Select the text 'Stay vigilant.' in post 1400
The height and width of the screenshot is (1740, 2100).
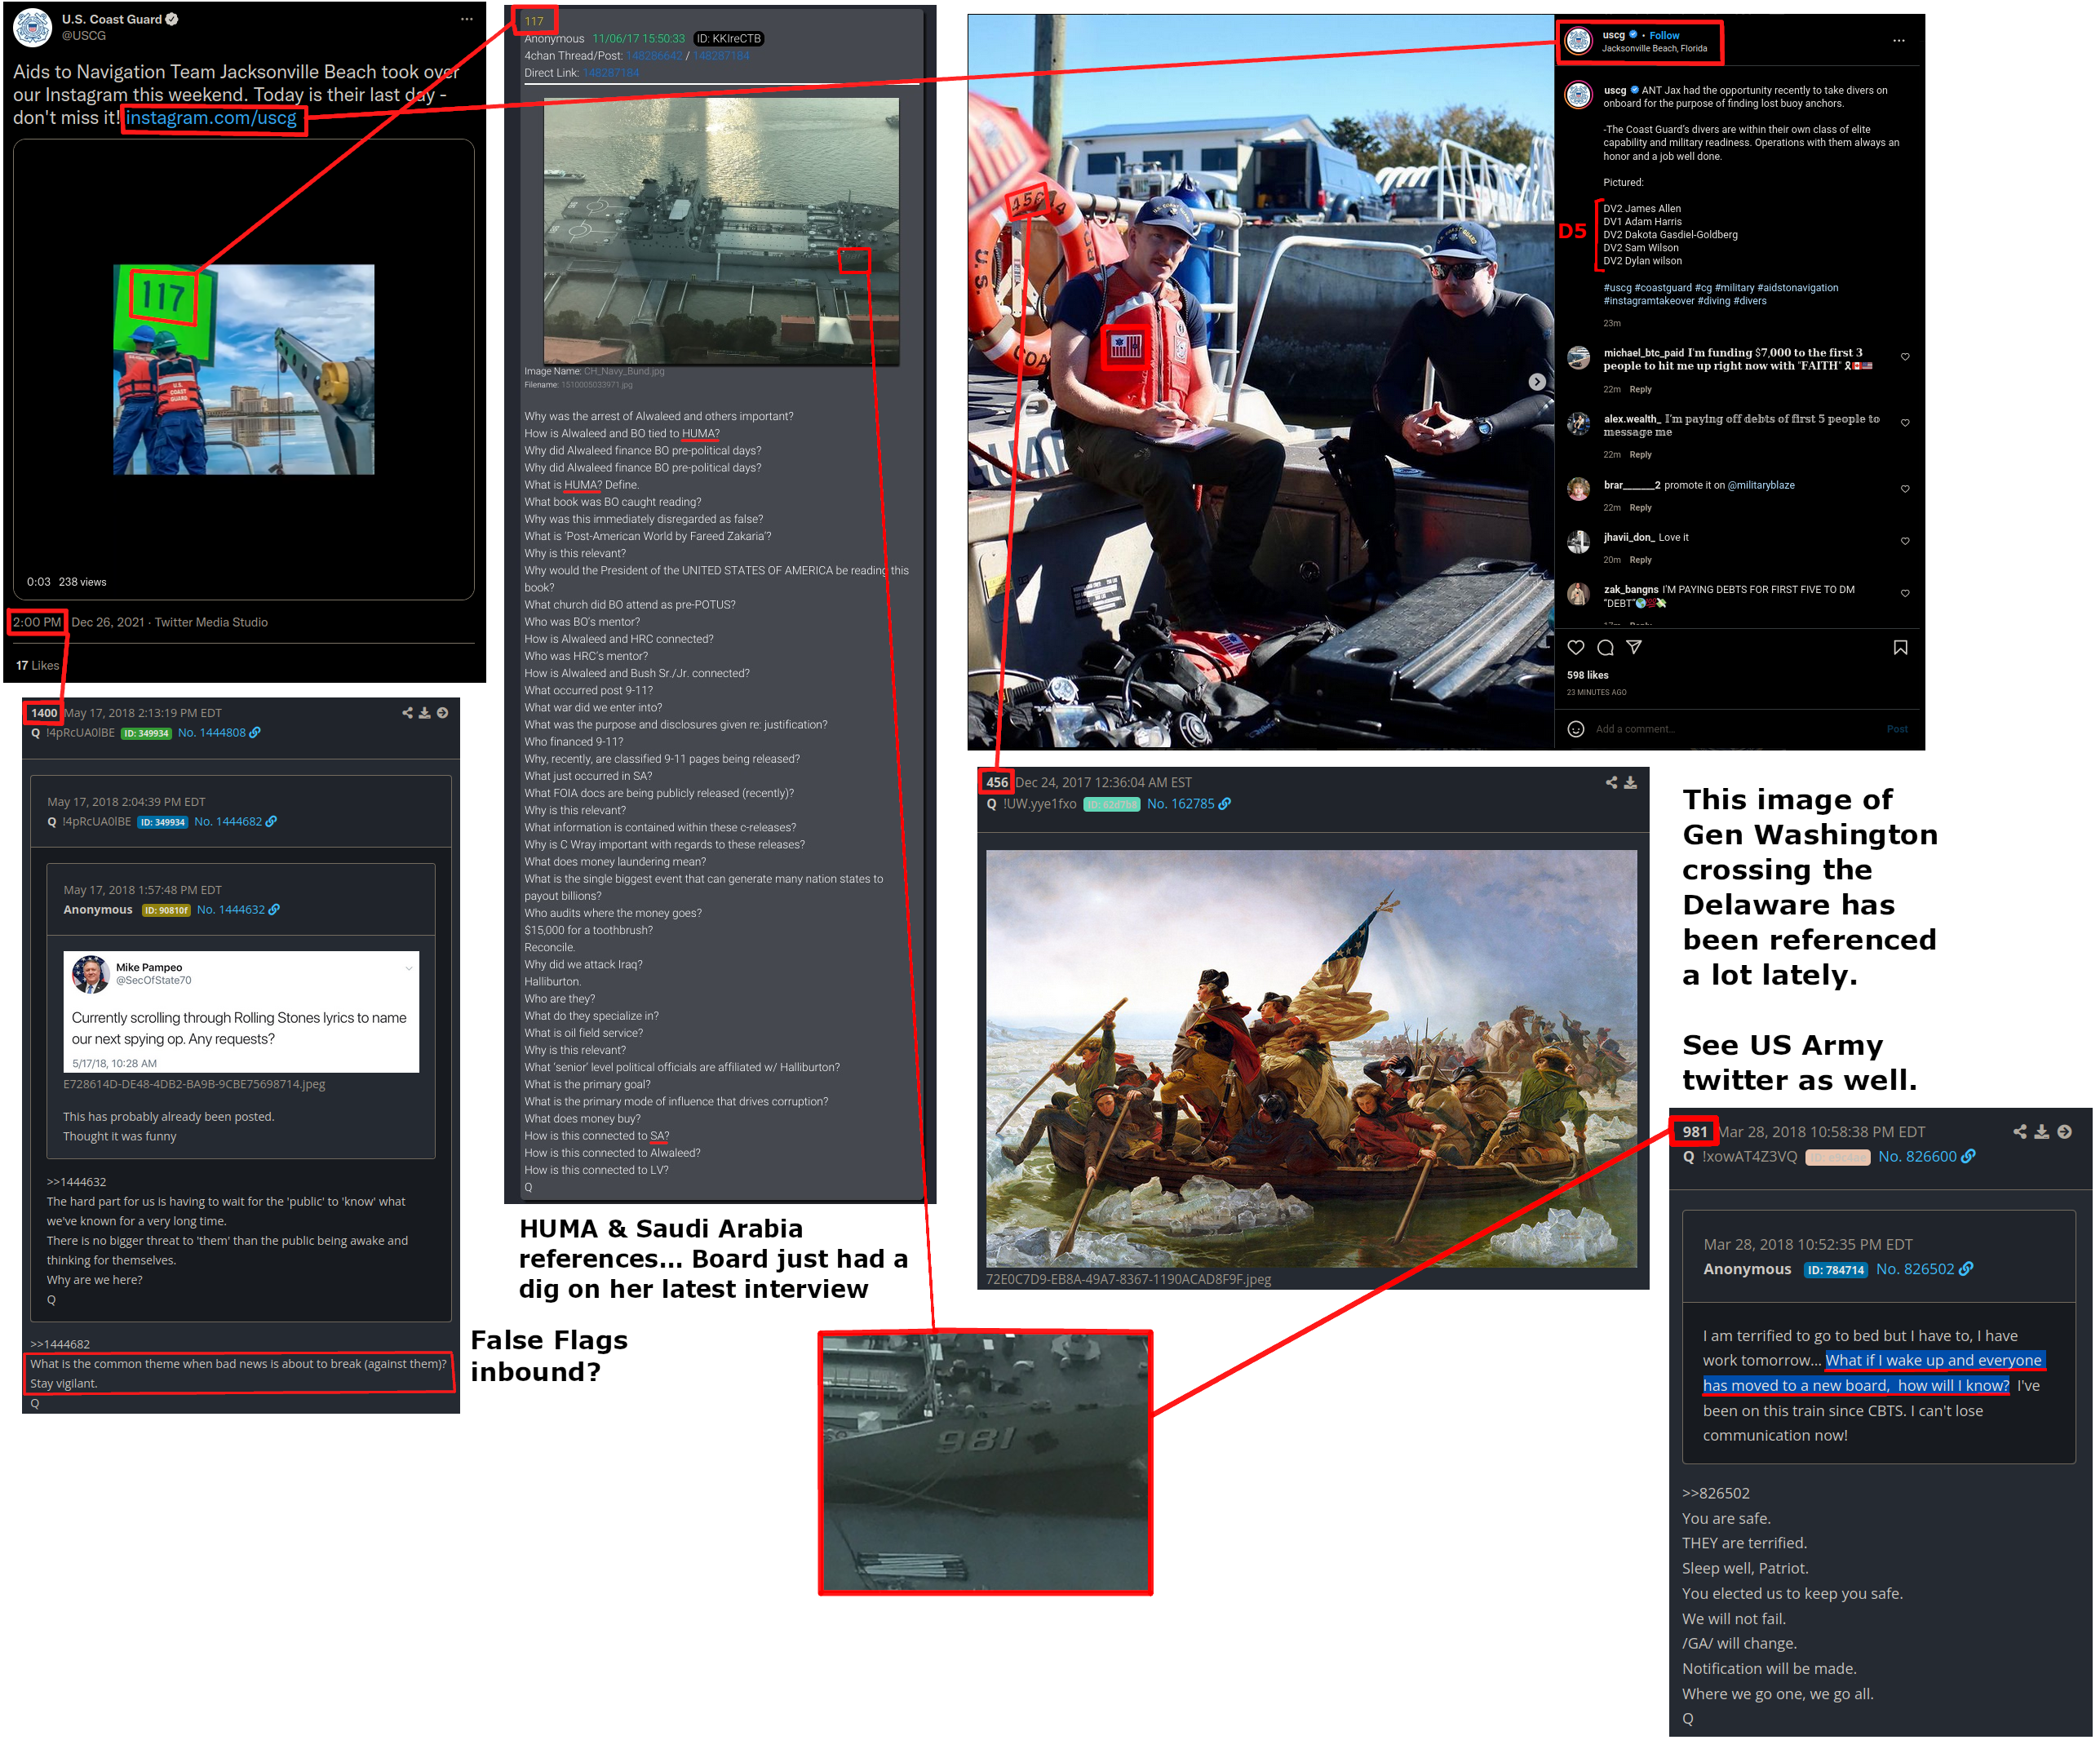tap(63, 1384)
